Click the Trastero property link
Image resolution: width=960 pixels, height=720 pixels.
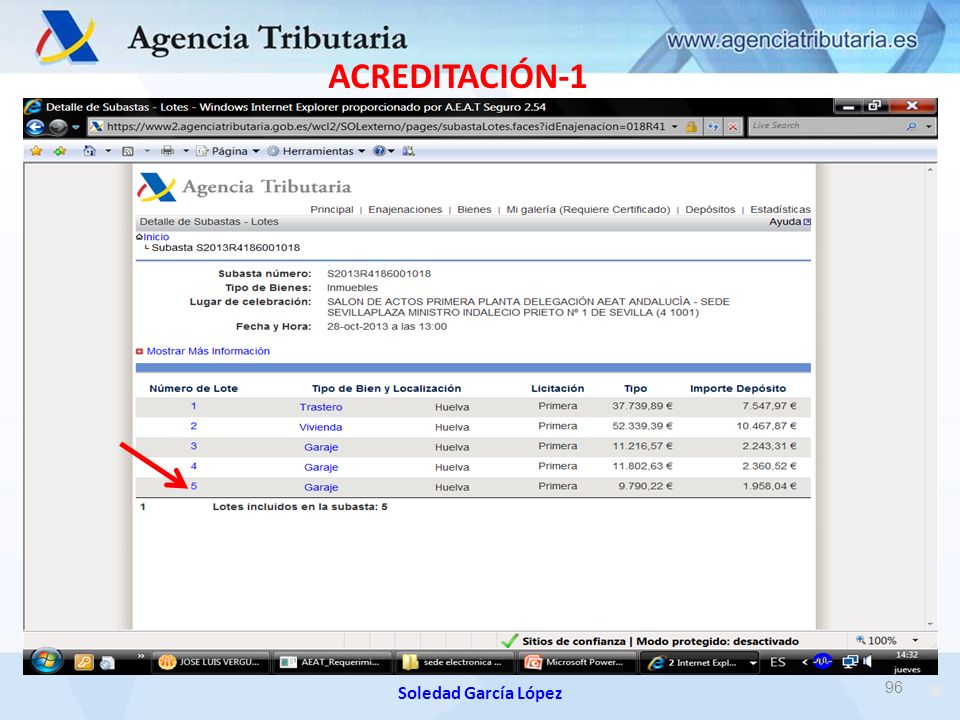coord(321,407)
